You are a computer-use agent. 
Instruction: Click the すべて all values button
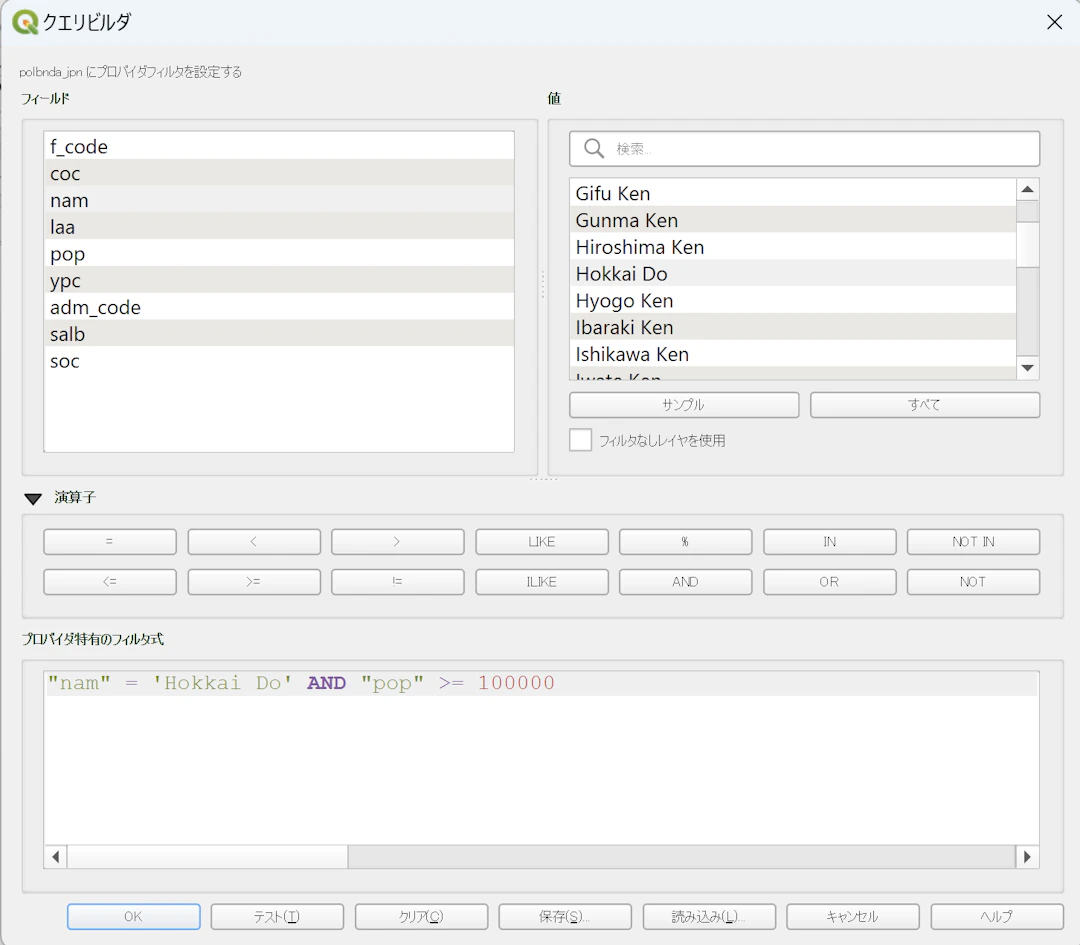(x=925, y=405)
